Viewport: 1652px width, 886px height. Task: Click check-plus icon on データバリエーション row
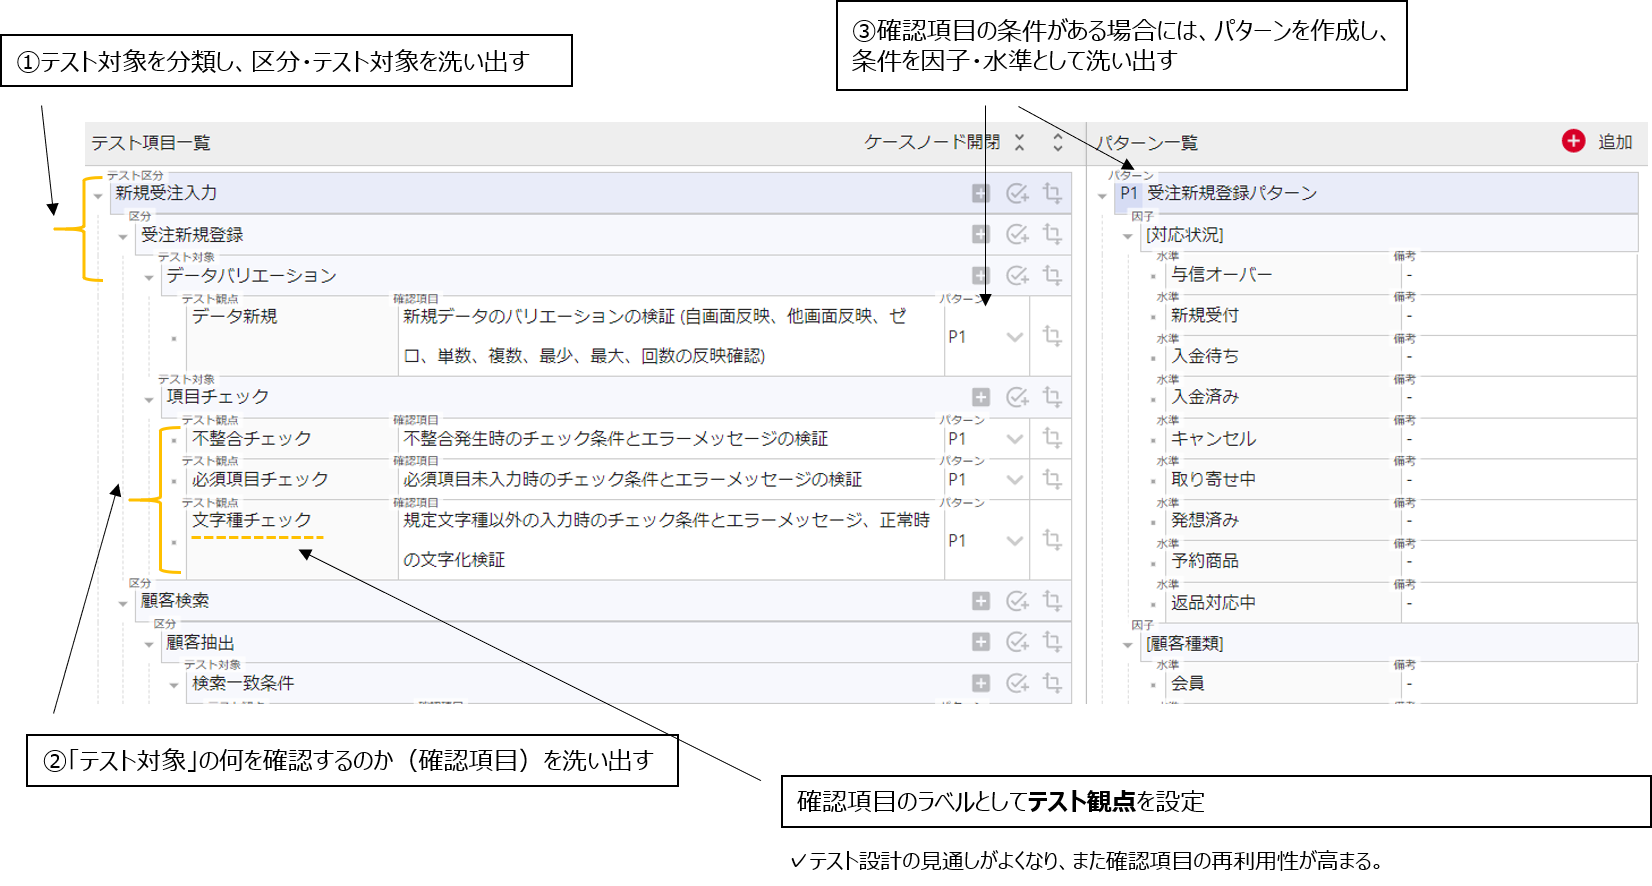(1017, 275)
